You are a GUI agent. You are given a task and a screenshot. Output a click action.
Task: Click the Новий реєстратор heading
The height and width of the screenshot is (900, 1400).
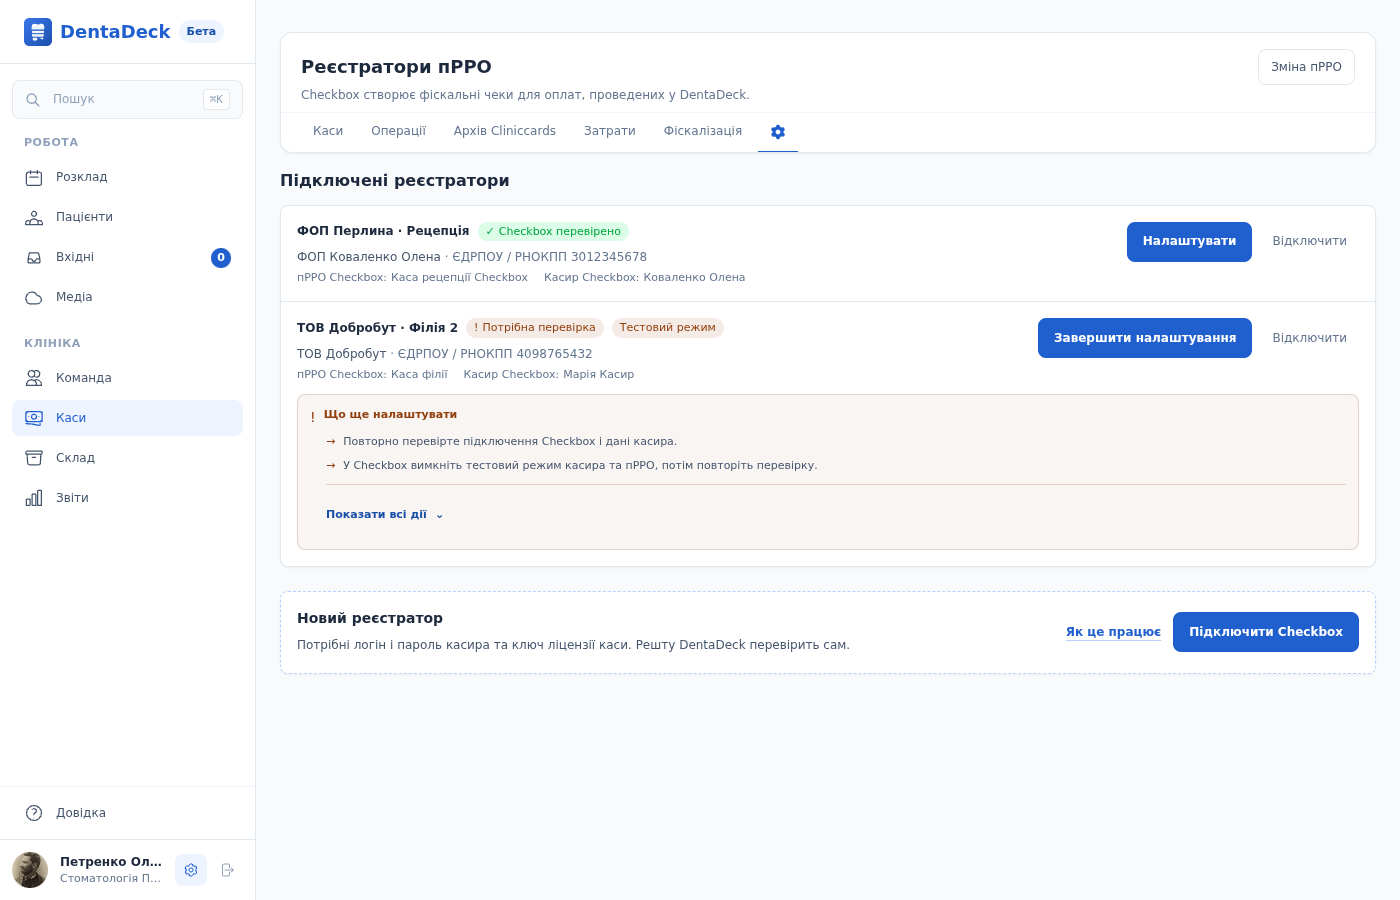(370, 619)
